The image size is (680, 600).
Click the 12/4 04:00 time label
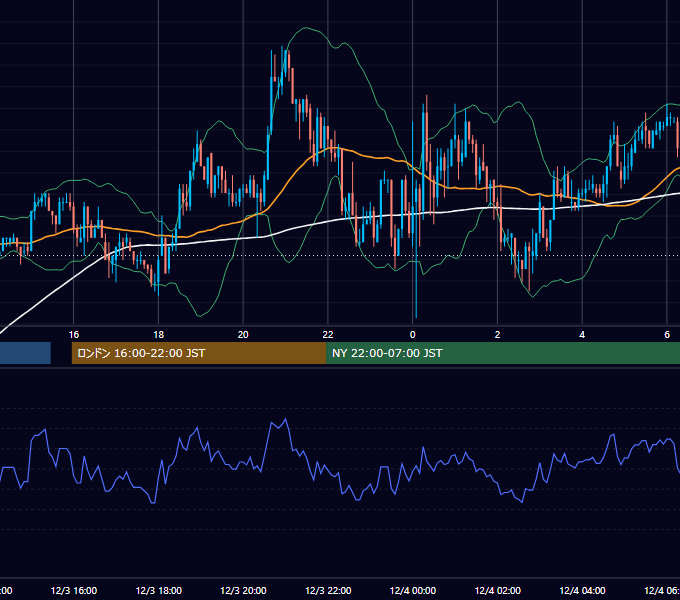[x=582, y=591]
